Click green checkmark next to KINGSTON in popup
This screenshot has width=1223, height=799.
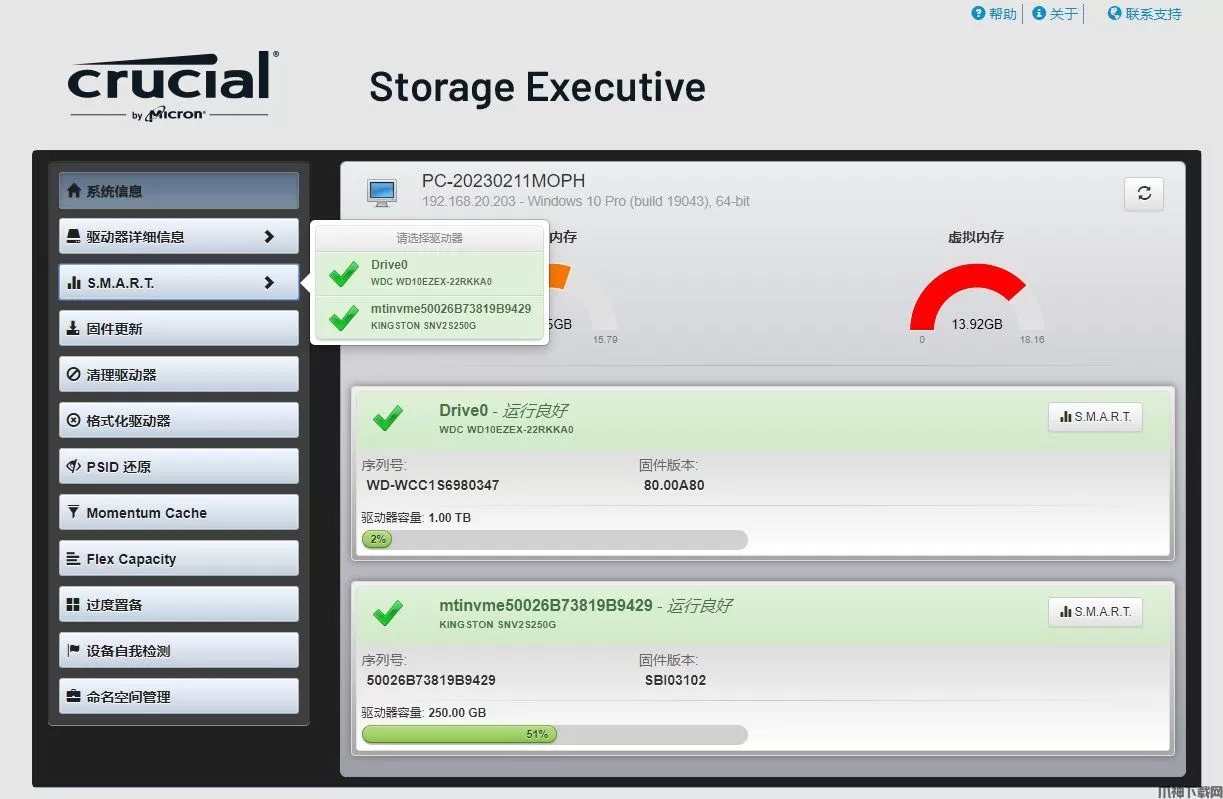pyautogui.click(x=343, y=317)
